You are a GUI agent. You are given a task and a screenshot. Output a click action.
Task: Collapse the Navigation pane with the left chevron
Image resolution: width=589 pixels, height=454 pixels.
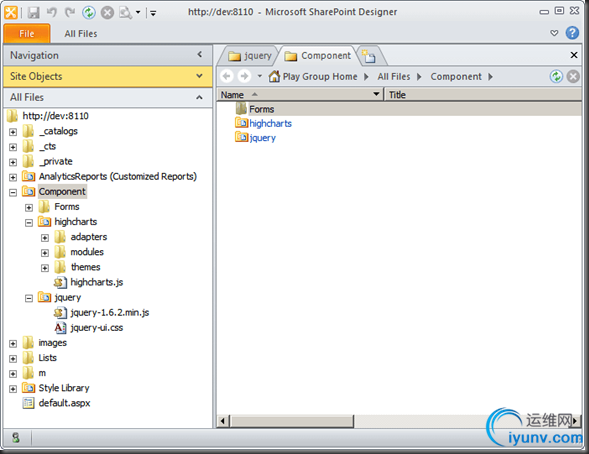coord(200,55)
